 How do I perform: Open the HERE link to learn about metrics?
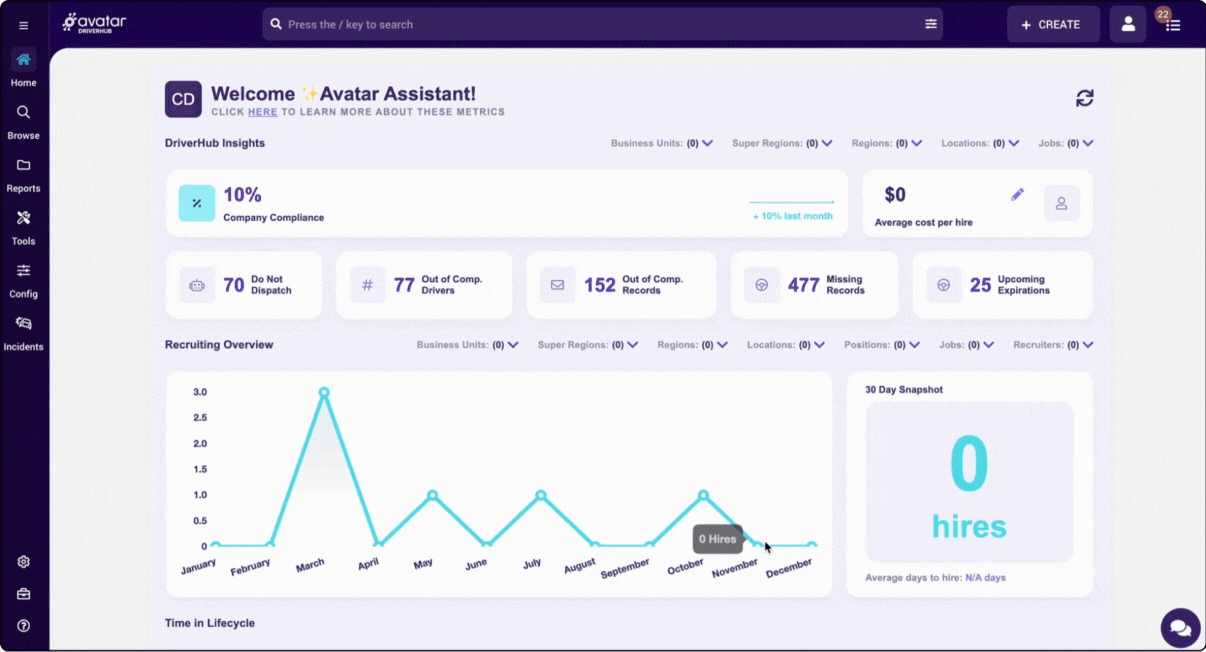click(262, 112)
